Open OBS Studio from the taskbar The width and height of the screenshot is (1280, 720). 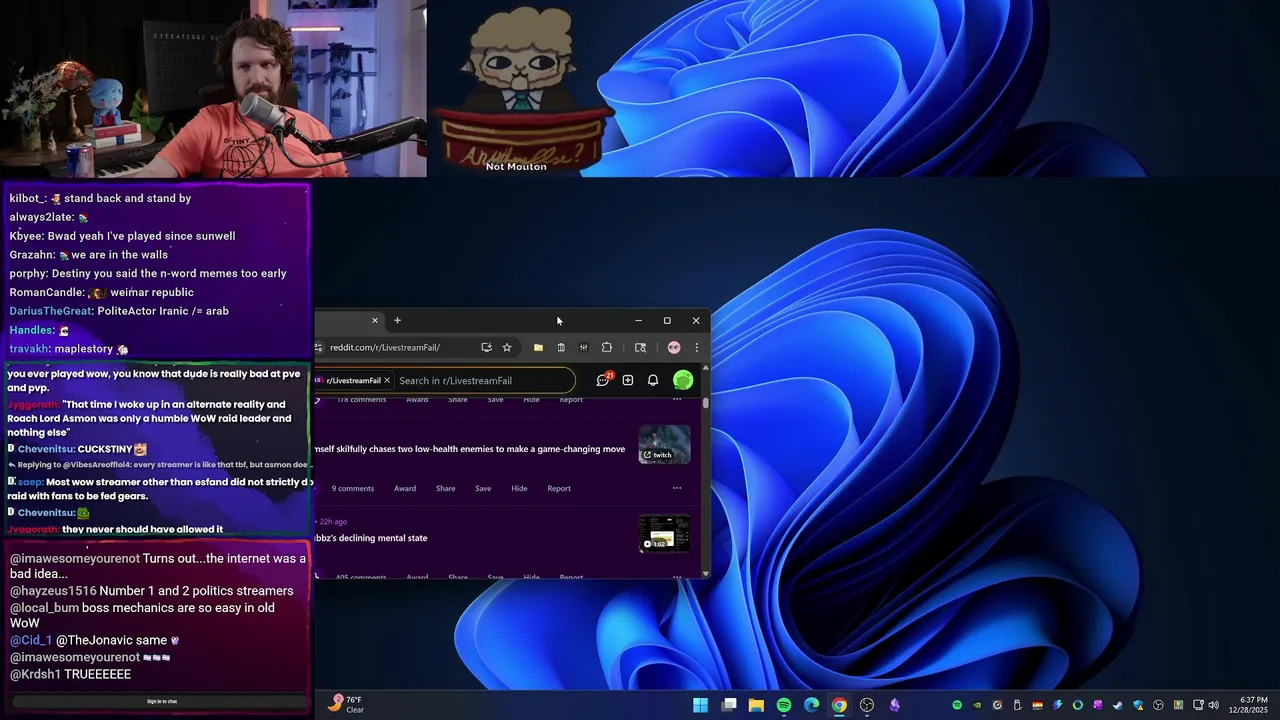[x=867, y=705]
